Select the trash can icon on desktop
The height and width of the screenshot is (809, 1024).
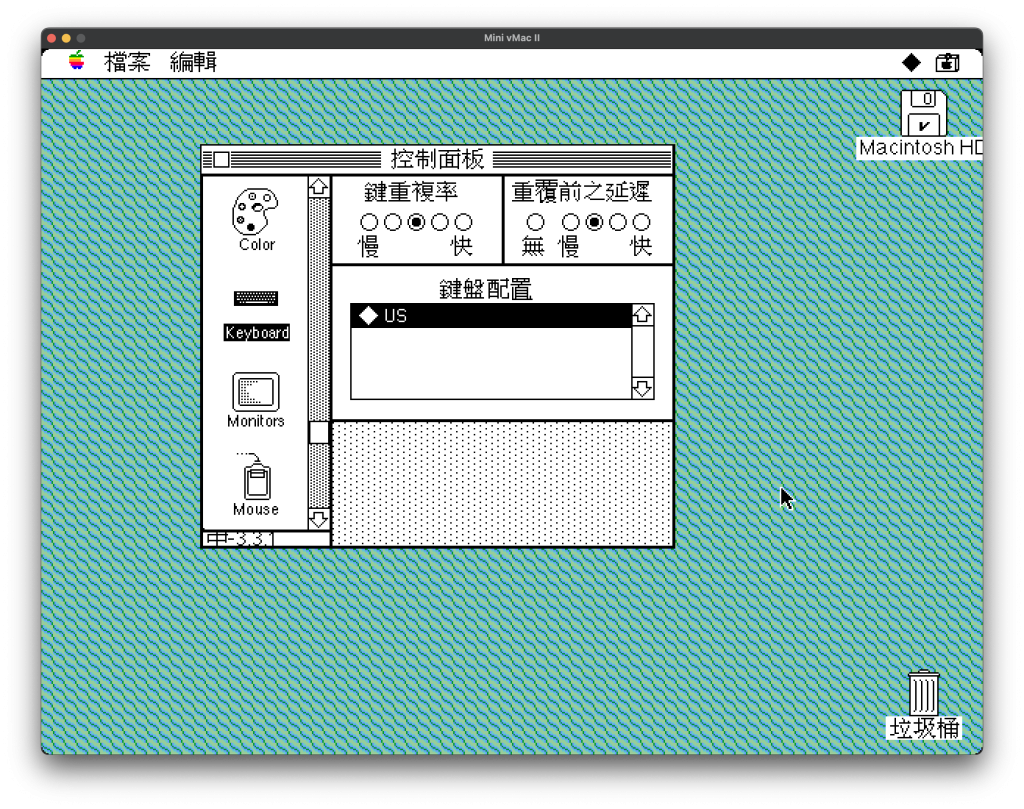tap(924, 693)
